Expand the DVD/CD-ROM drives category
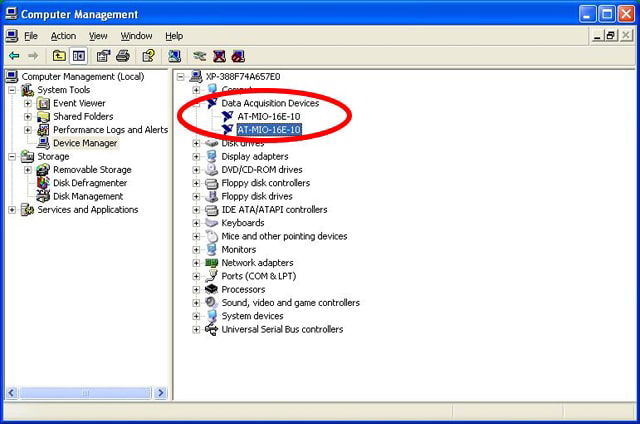The image size is (640, 424). (x=196, y=170)
